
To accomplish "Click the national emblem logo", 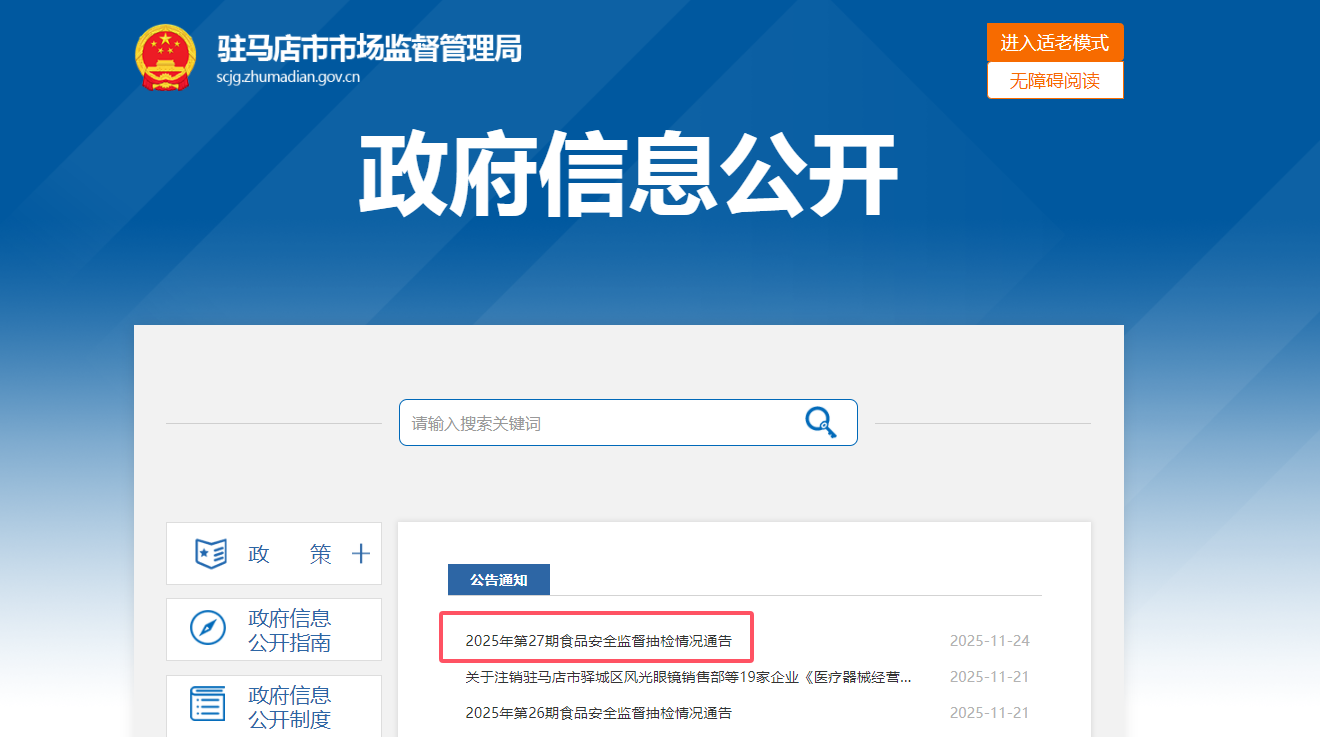I will coord(166,58).
